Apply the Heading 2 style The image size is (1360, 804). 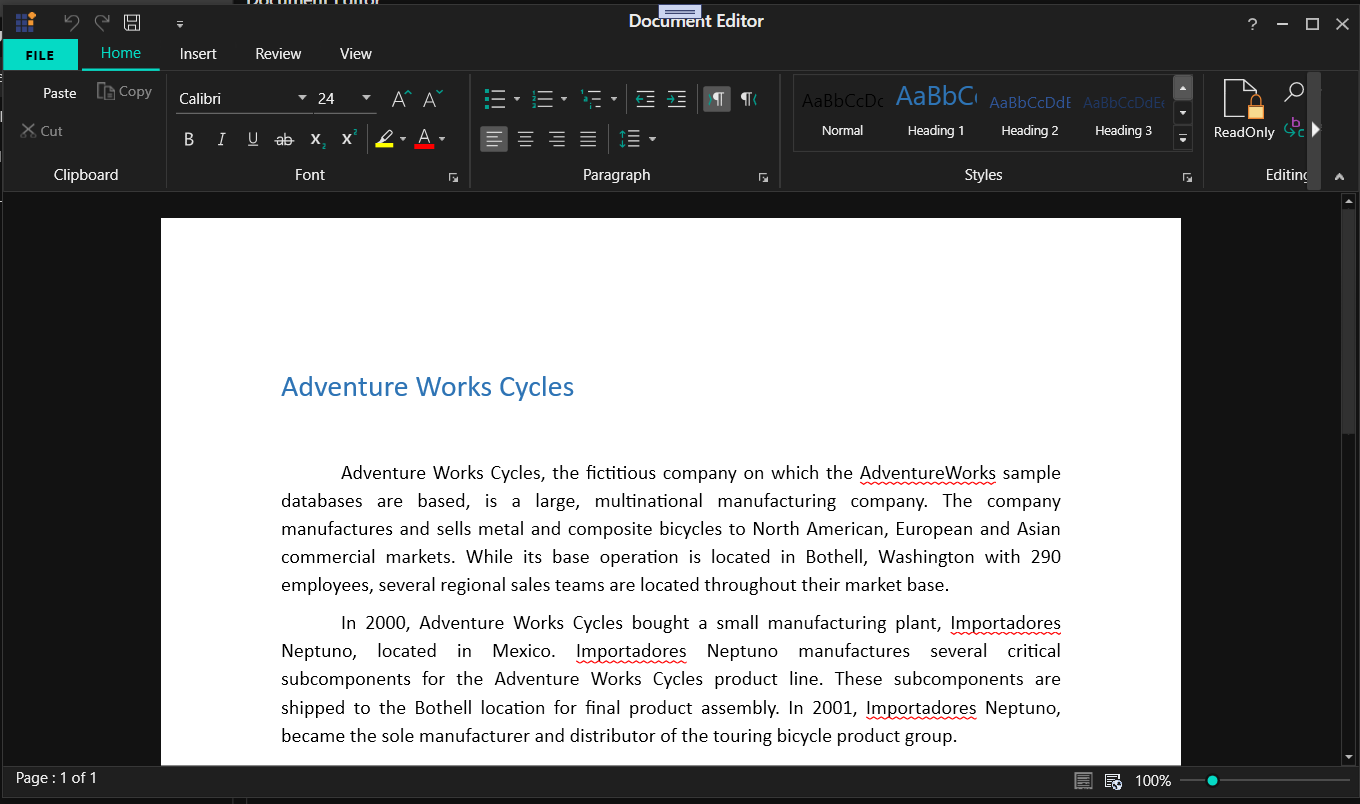[1030, 113]
